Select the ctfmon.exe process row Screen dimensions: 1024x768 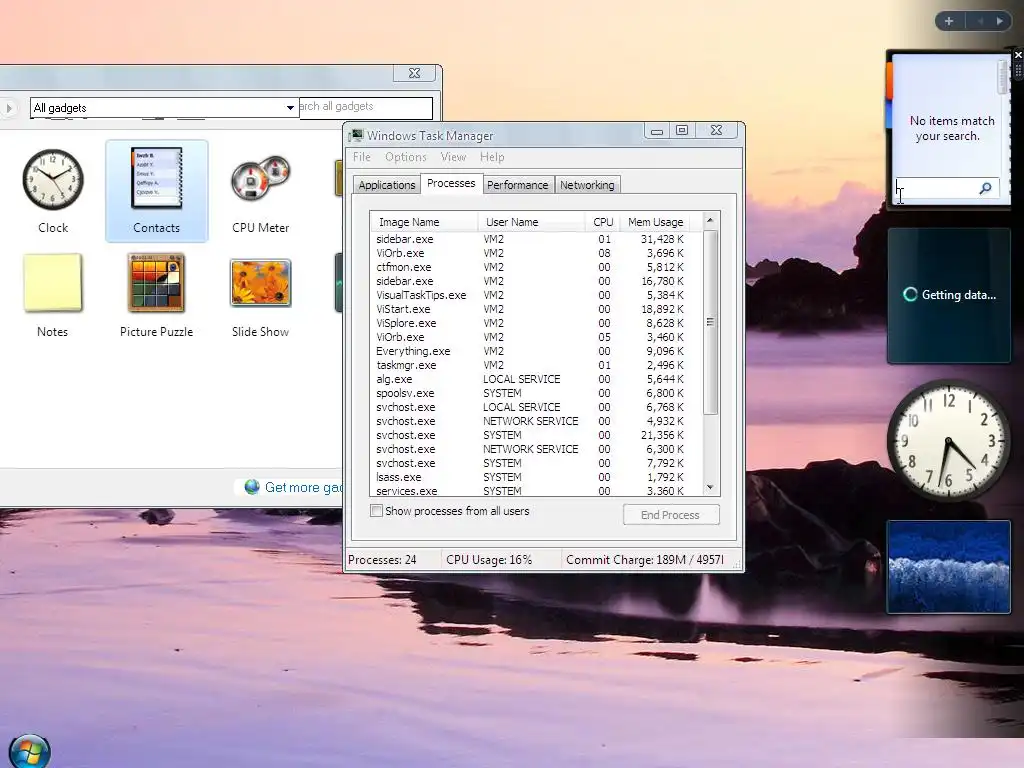(537, 267)
